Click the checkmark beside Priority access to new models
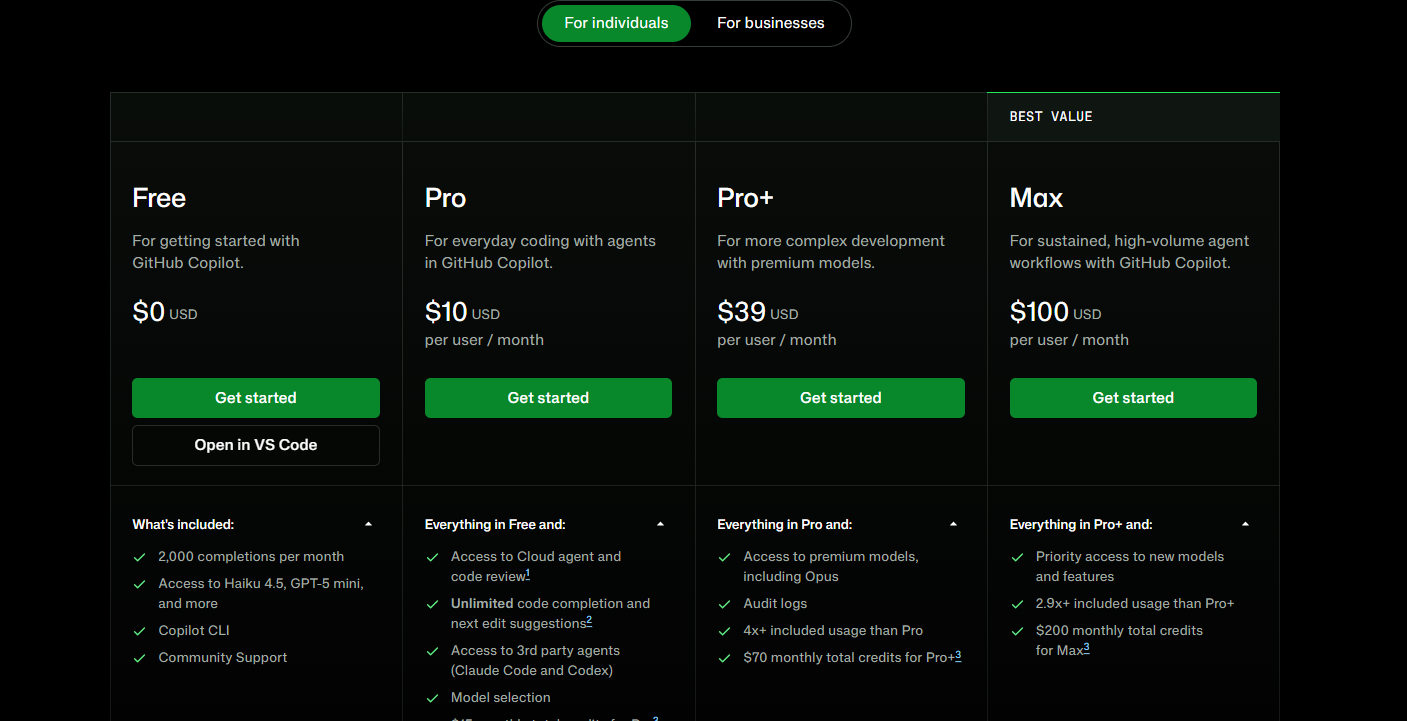This screenshot has width=1407, height=721. [1017, 557]
